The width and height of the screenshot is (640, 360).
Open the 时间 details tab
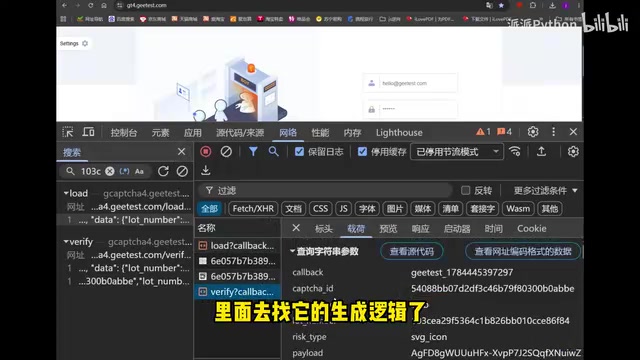point(493,229)
